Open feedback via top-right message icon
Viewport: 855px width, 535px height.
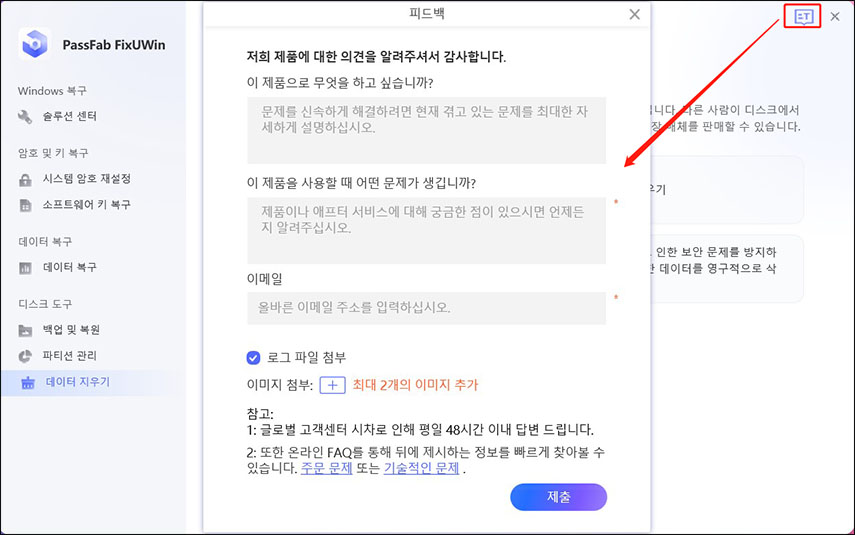coord(803,16)
